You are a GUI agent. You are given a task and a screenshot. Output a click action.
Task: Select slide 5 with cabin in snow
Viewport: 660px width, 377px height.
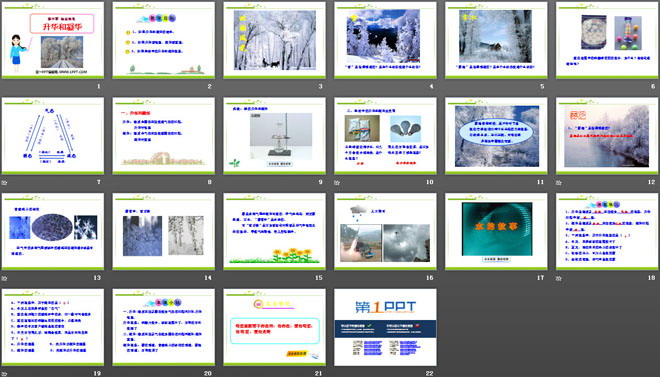(x=496, y=40)
